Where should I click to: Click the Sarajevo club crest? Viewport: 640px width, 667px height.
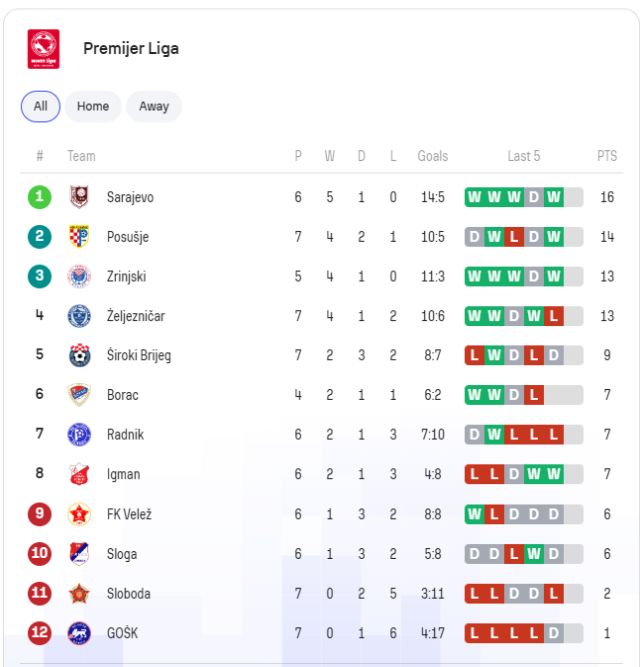point(79,197)
